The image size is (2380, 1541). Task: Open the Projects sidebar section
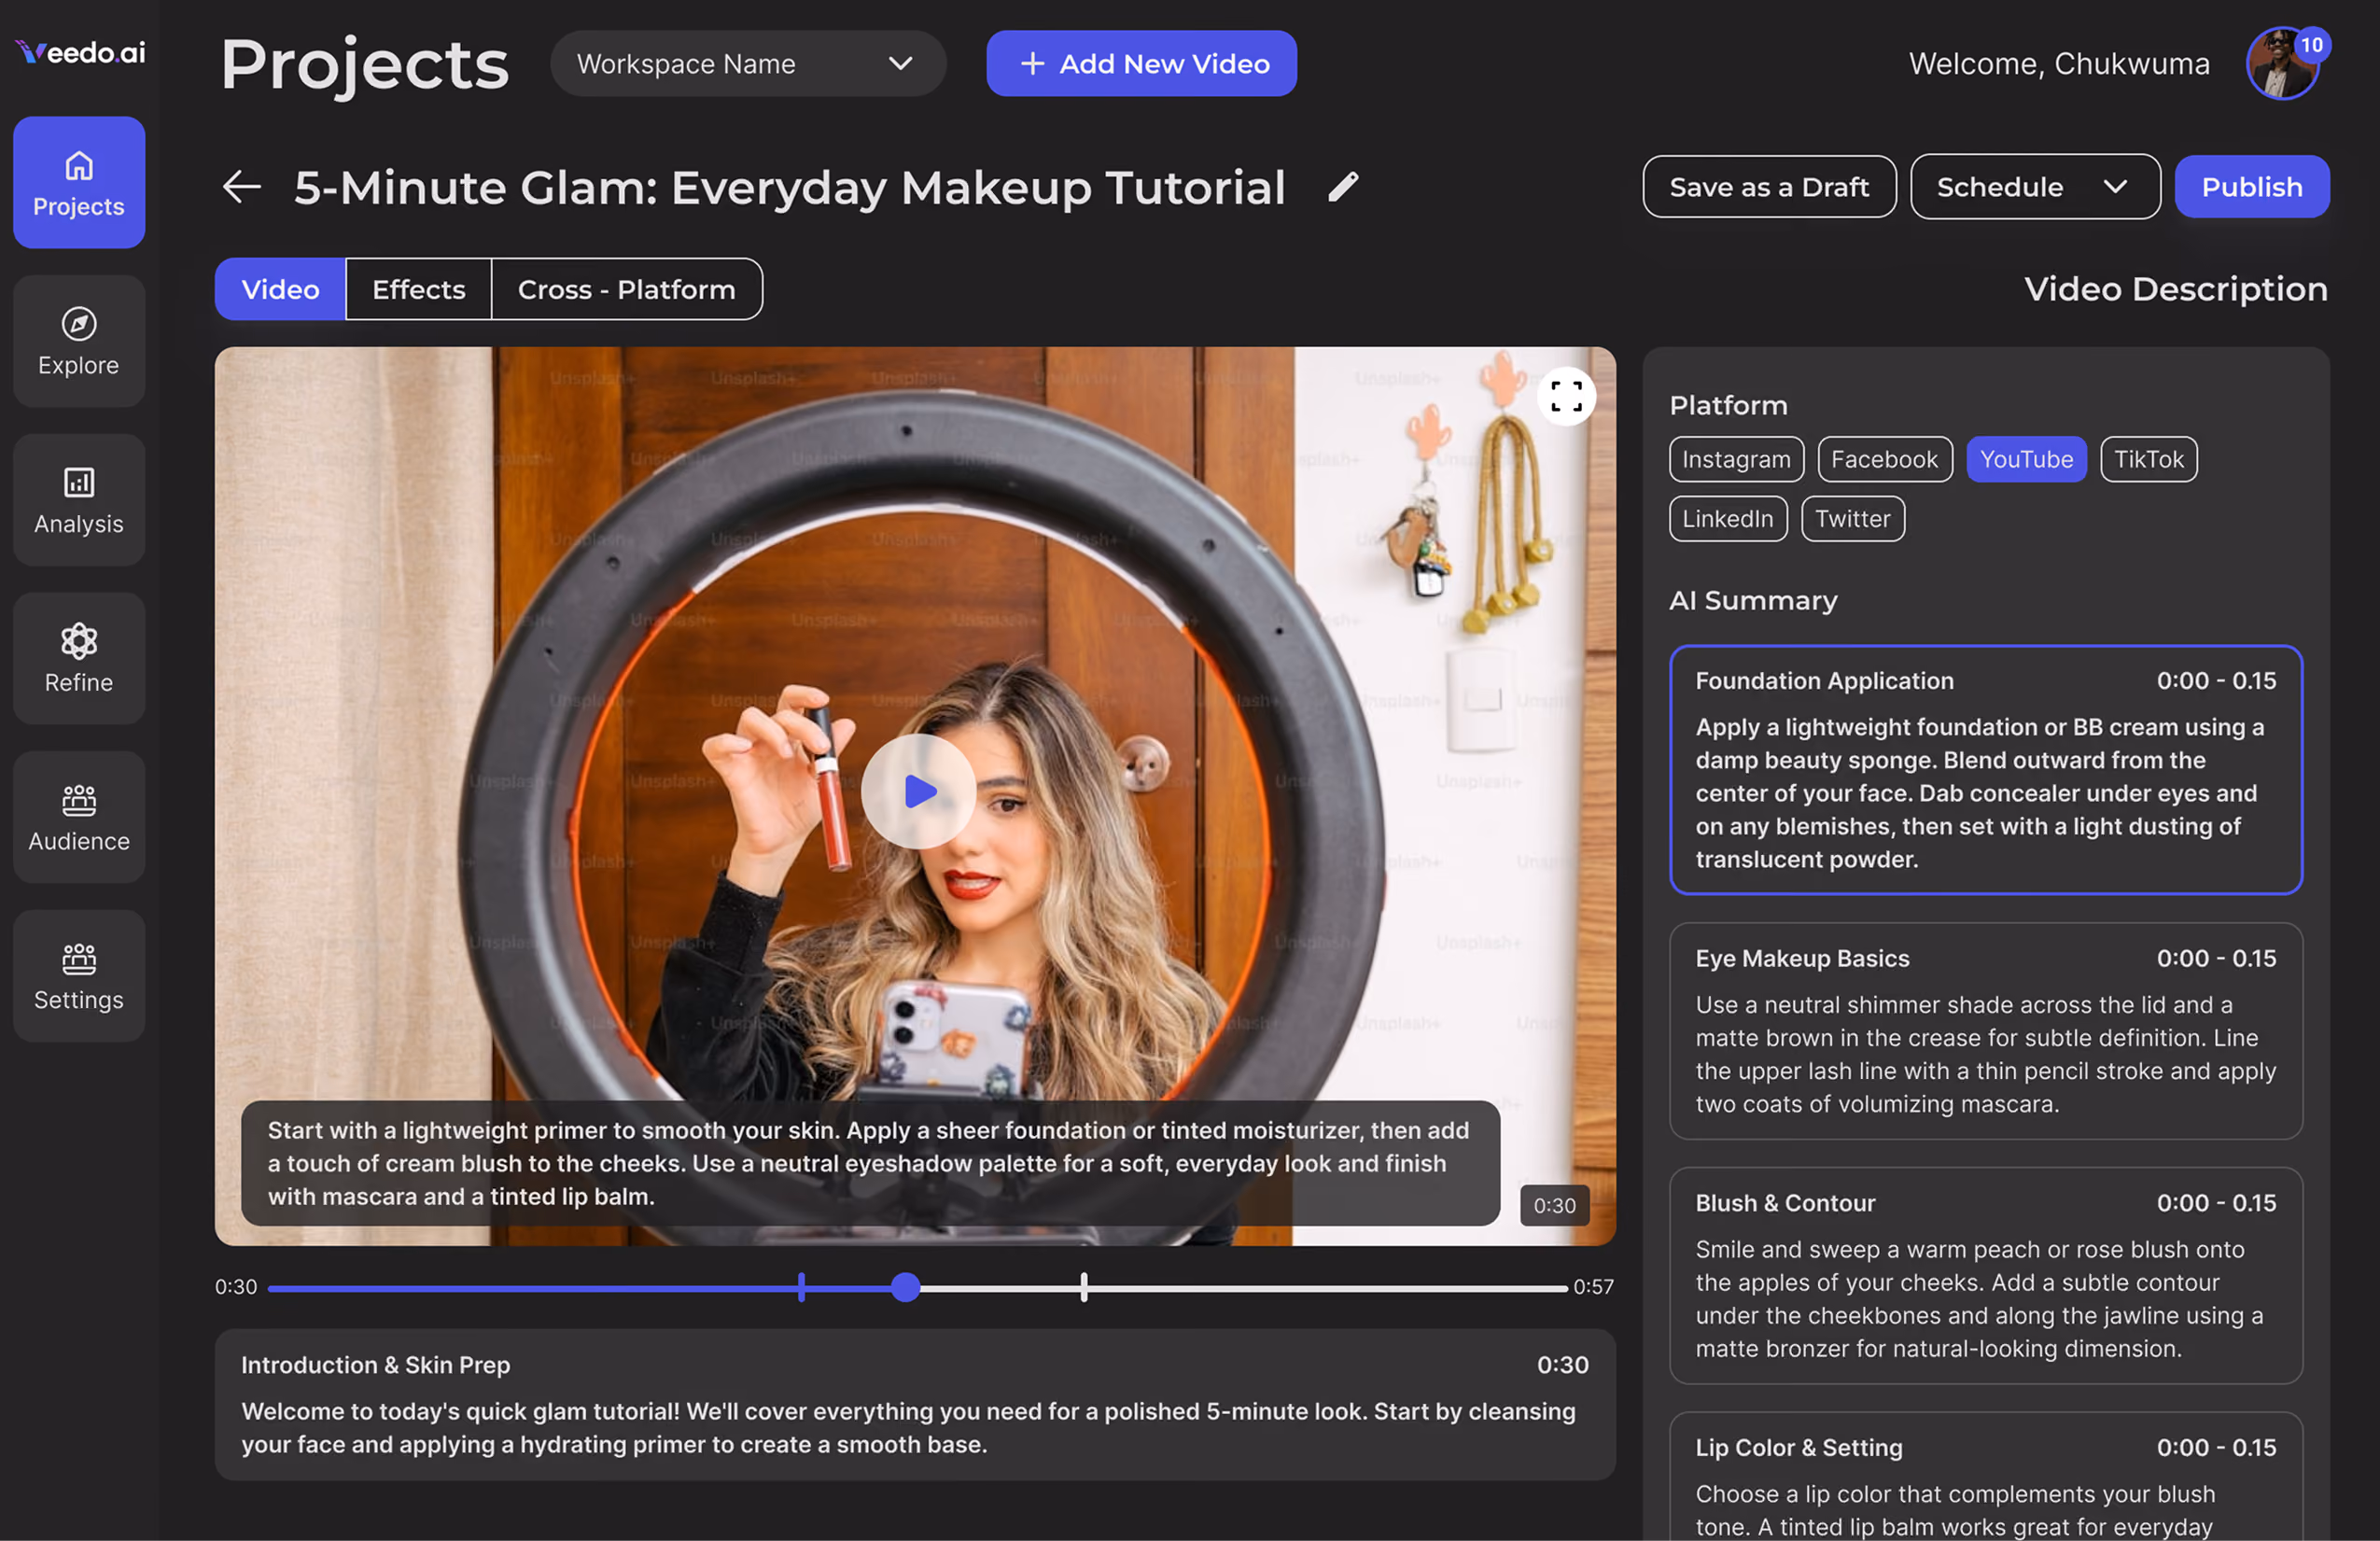[x=79, y=182]
